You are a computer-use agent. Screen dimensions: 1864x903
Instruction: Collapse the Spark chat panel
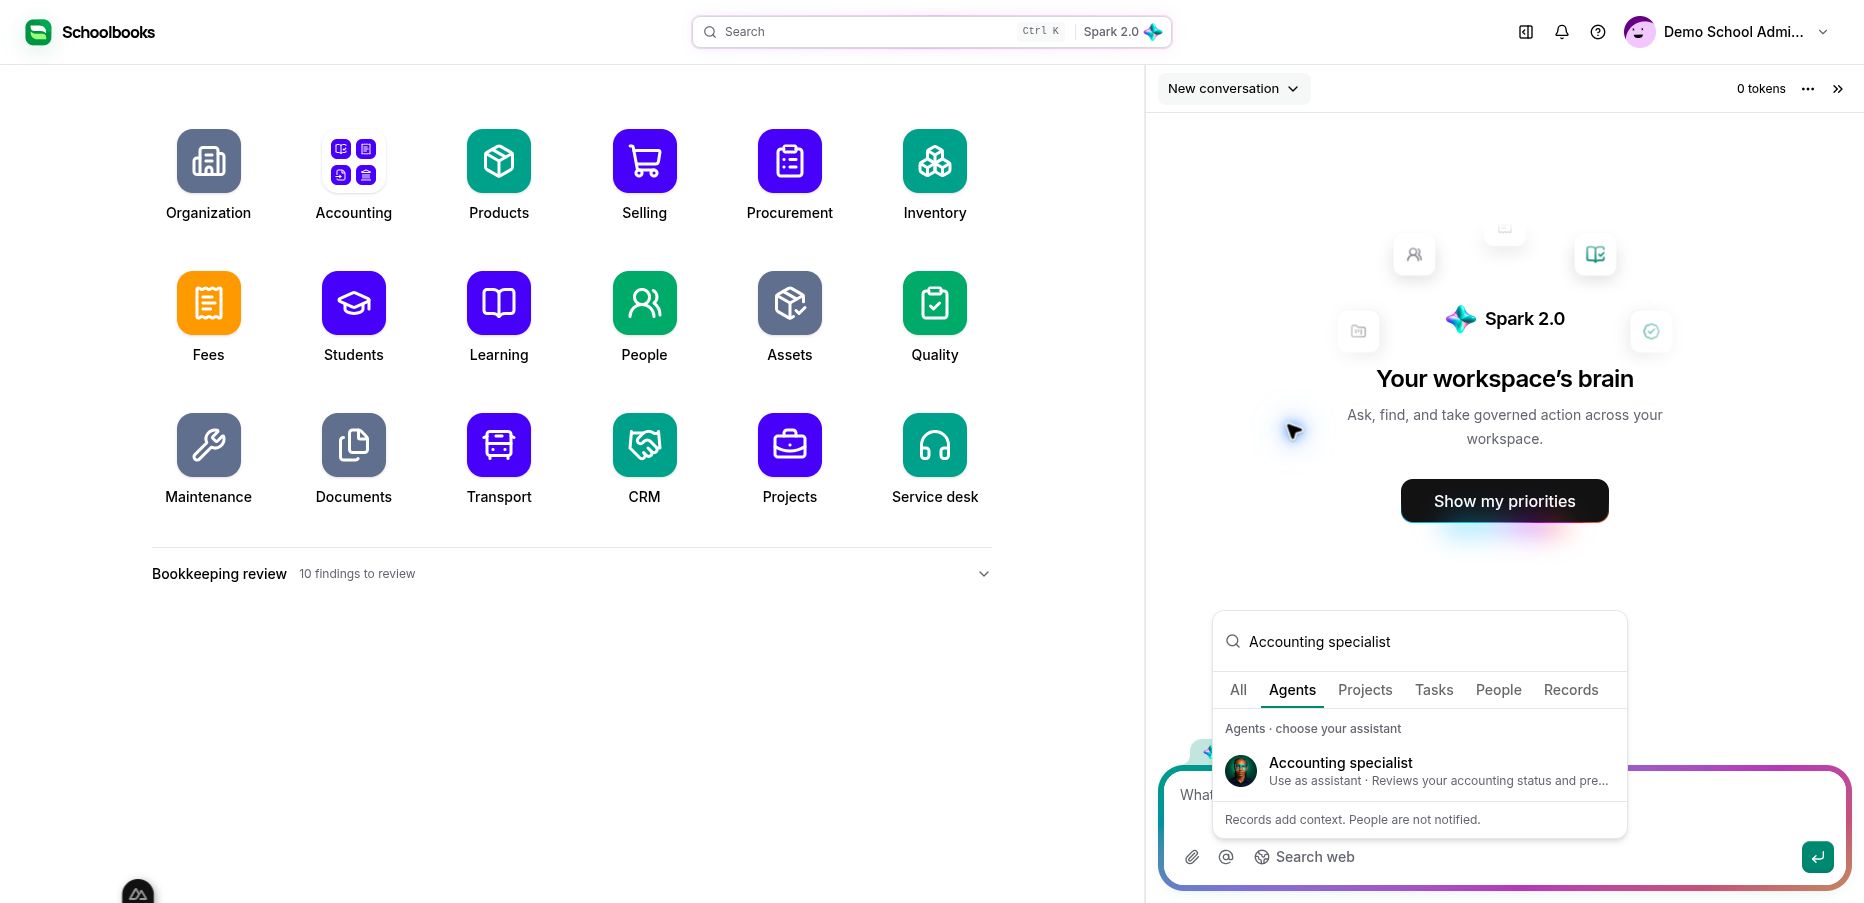[x=1838, y=89]
